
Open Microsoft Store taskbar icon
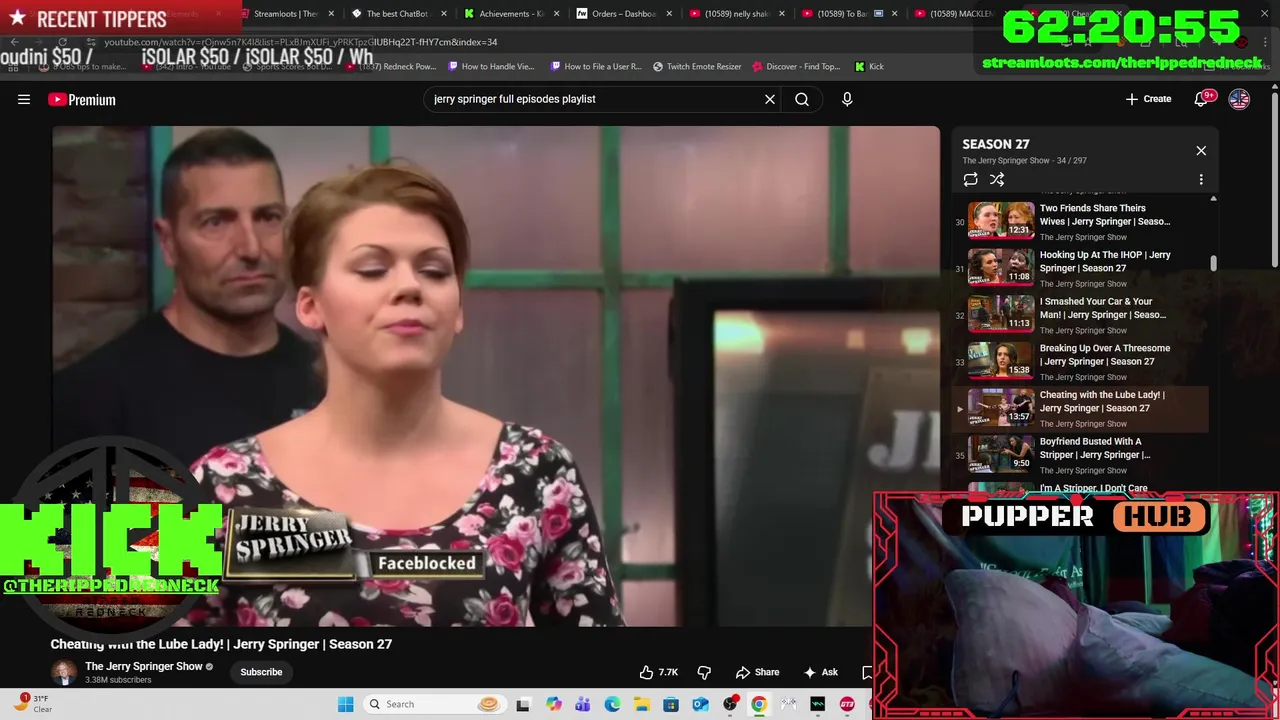(671, 704)
